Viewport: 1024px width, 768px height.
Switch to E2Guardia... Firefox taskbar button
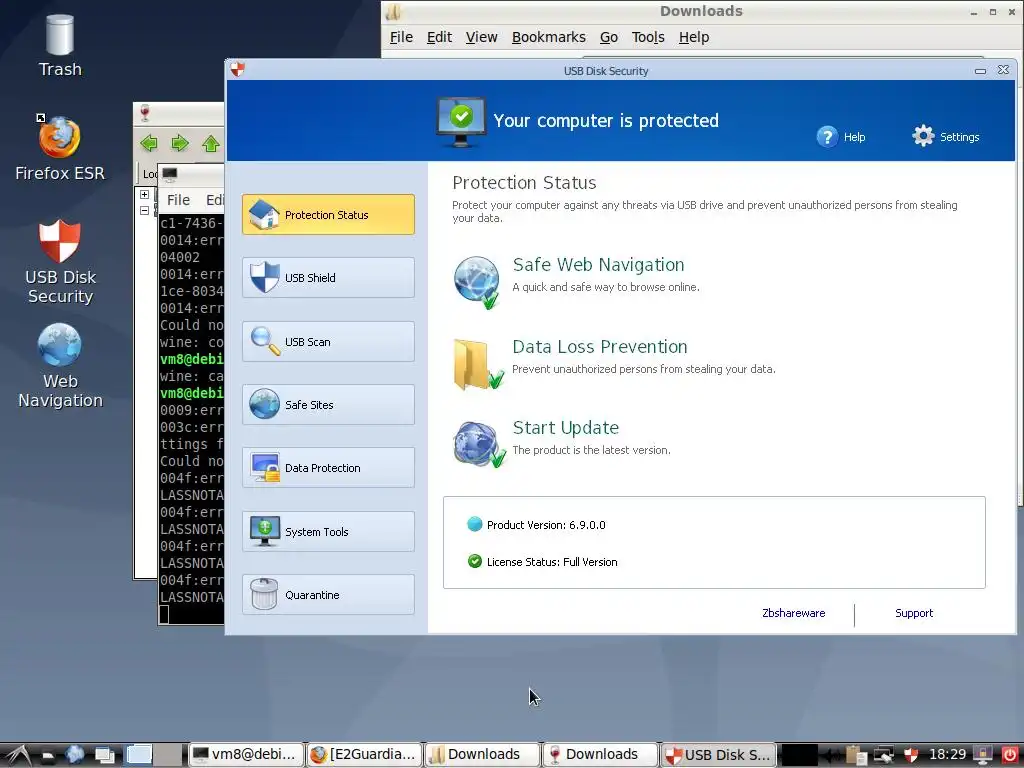point(364,754)
